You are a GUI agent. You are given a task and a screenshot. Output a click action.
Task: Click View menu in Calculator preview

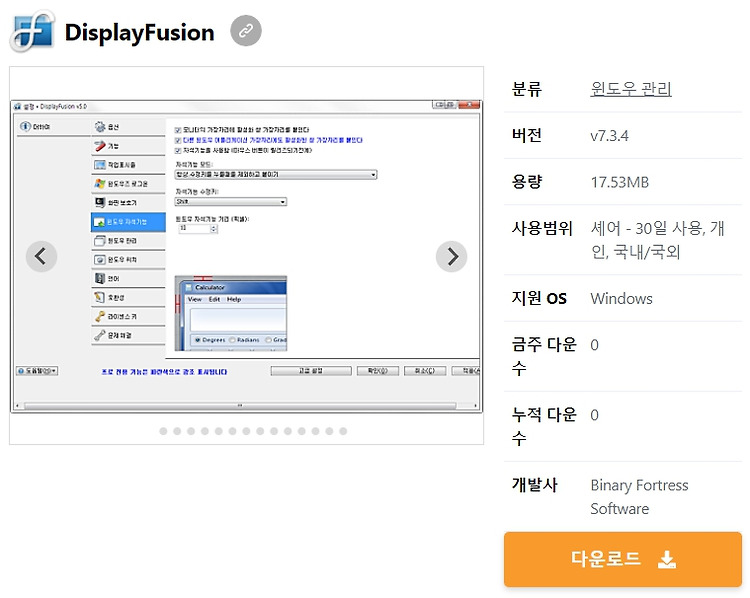click(x=195, y=299)
